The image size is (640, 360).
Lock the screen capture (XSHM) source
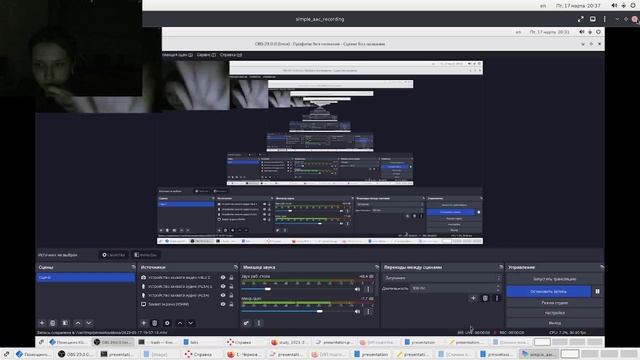231,304
